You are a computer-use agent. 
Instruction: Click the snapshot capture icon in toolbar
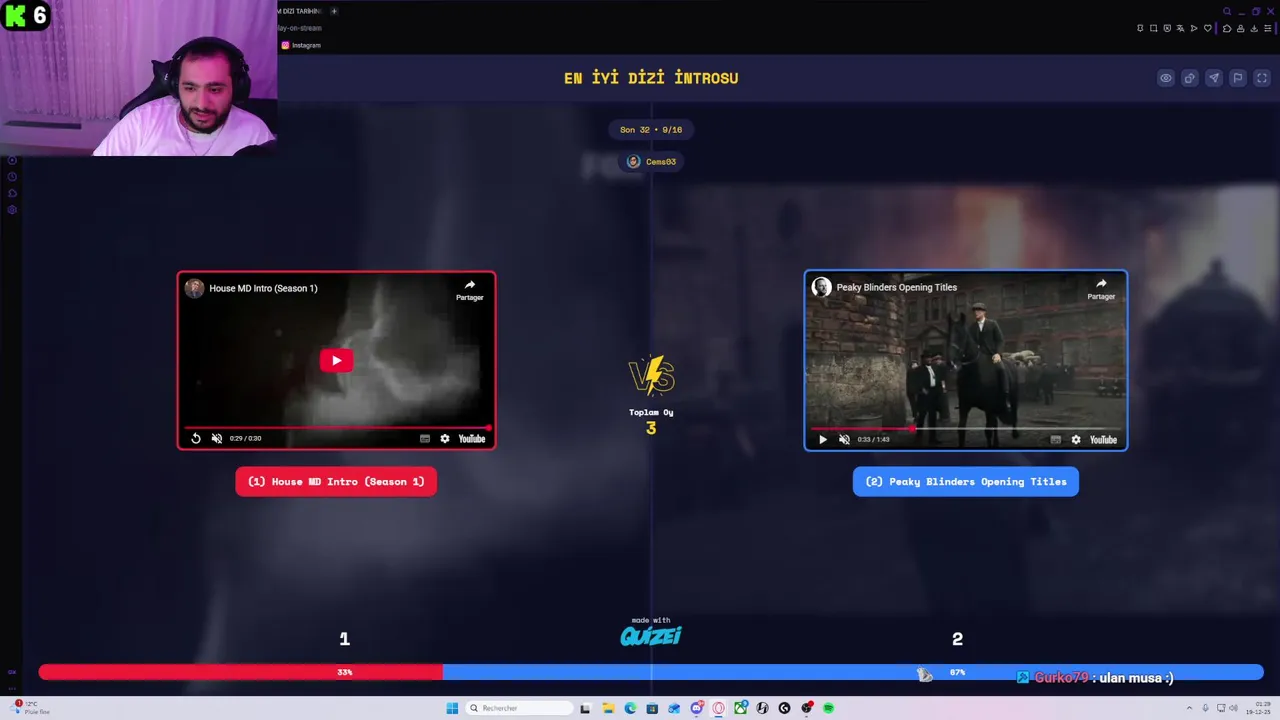[1154, 28]
